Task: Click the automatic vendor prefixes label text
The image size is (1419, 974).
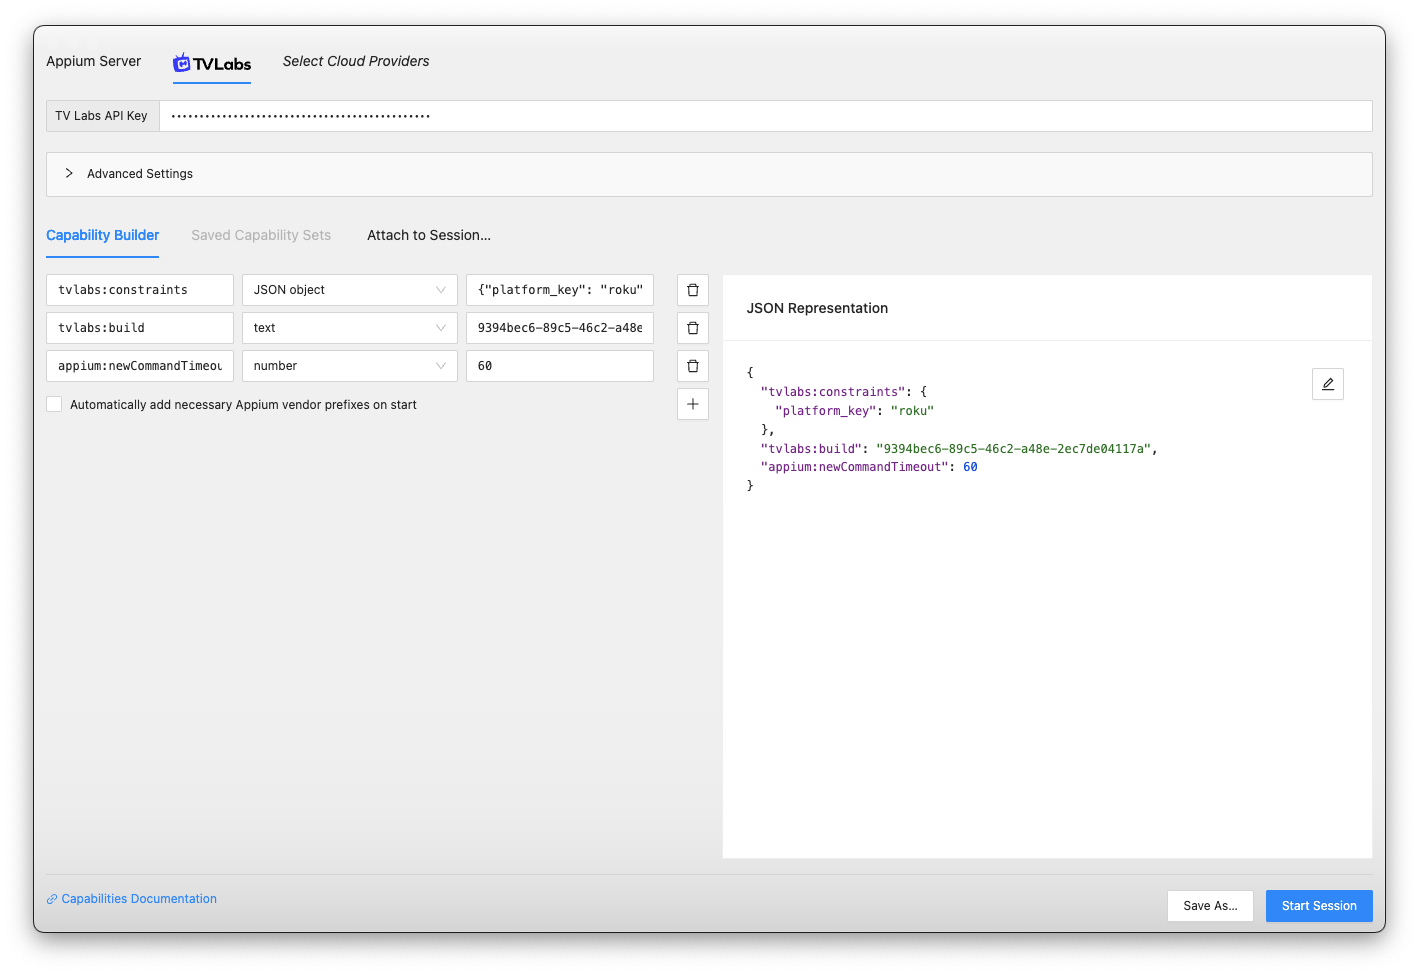Action: (x=243, y=405)
